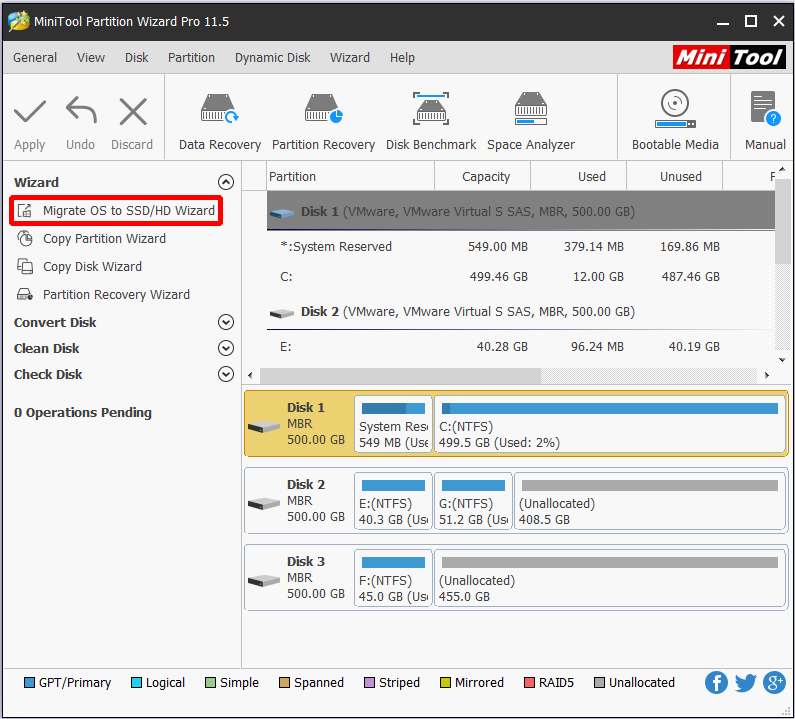
Task: Click the MiniTool logo
Action: (x=729, y=57)
